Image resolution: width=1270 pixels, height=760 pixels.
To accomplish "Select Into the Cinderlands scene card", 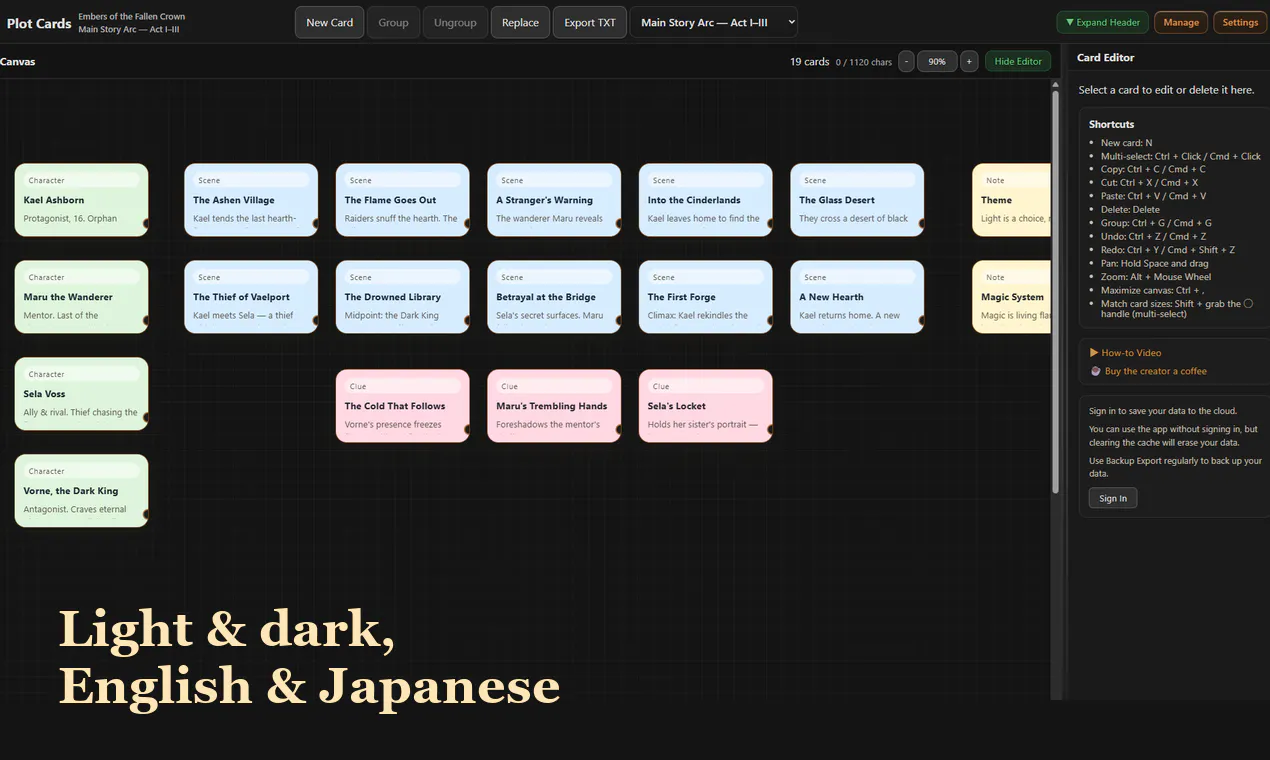I will (x=705, y=200).
